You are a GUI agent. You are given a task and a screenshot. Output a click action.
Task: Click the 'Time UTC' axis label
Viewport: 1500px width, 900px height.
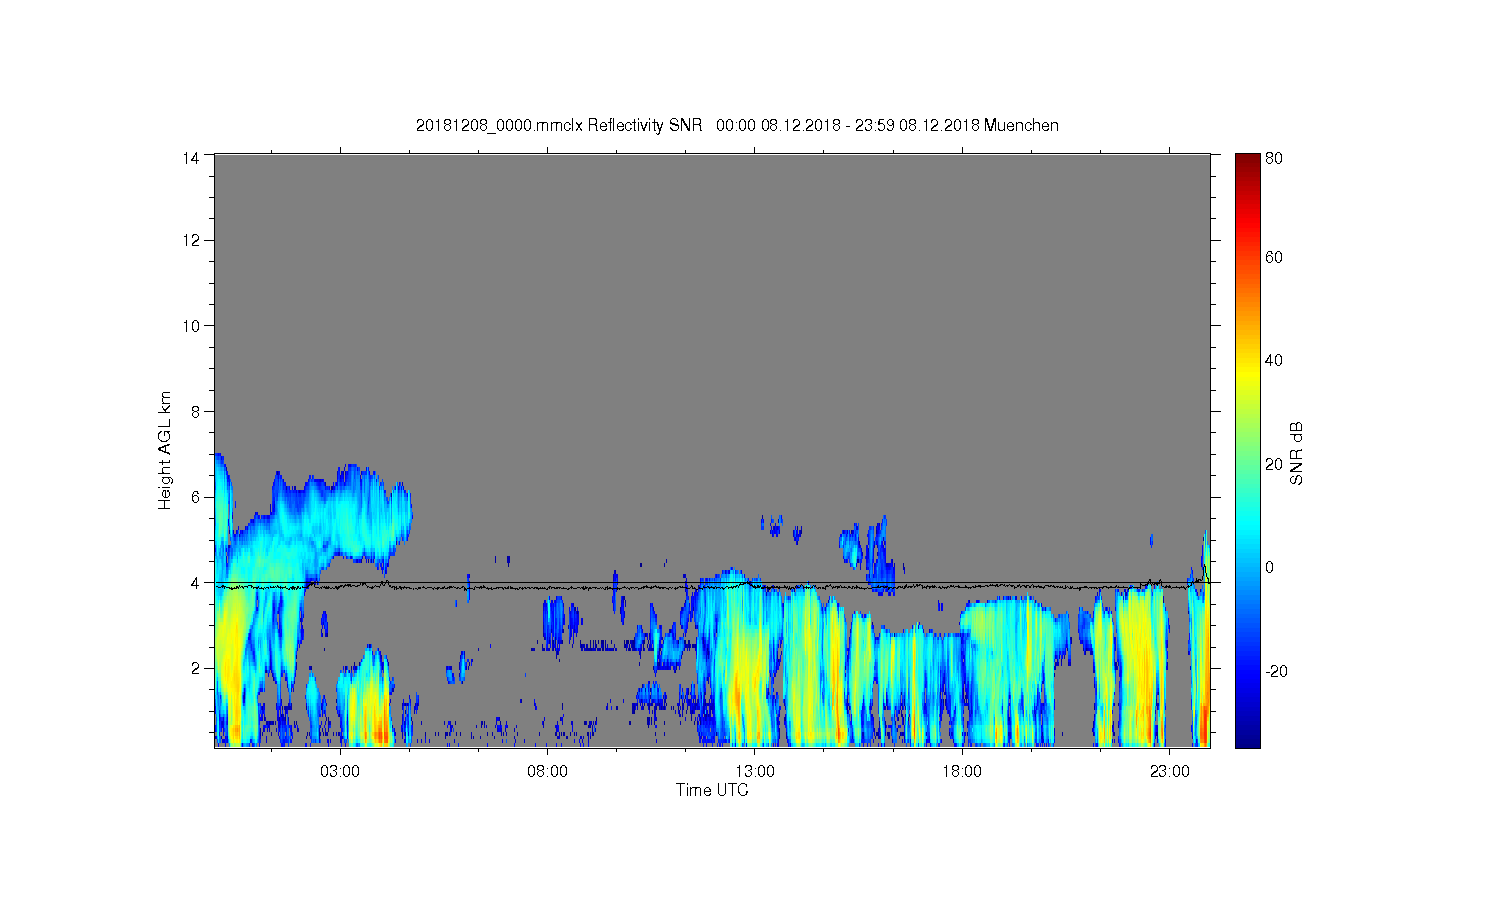711,790
